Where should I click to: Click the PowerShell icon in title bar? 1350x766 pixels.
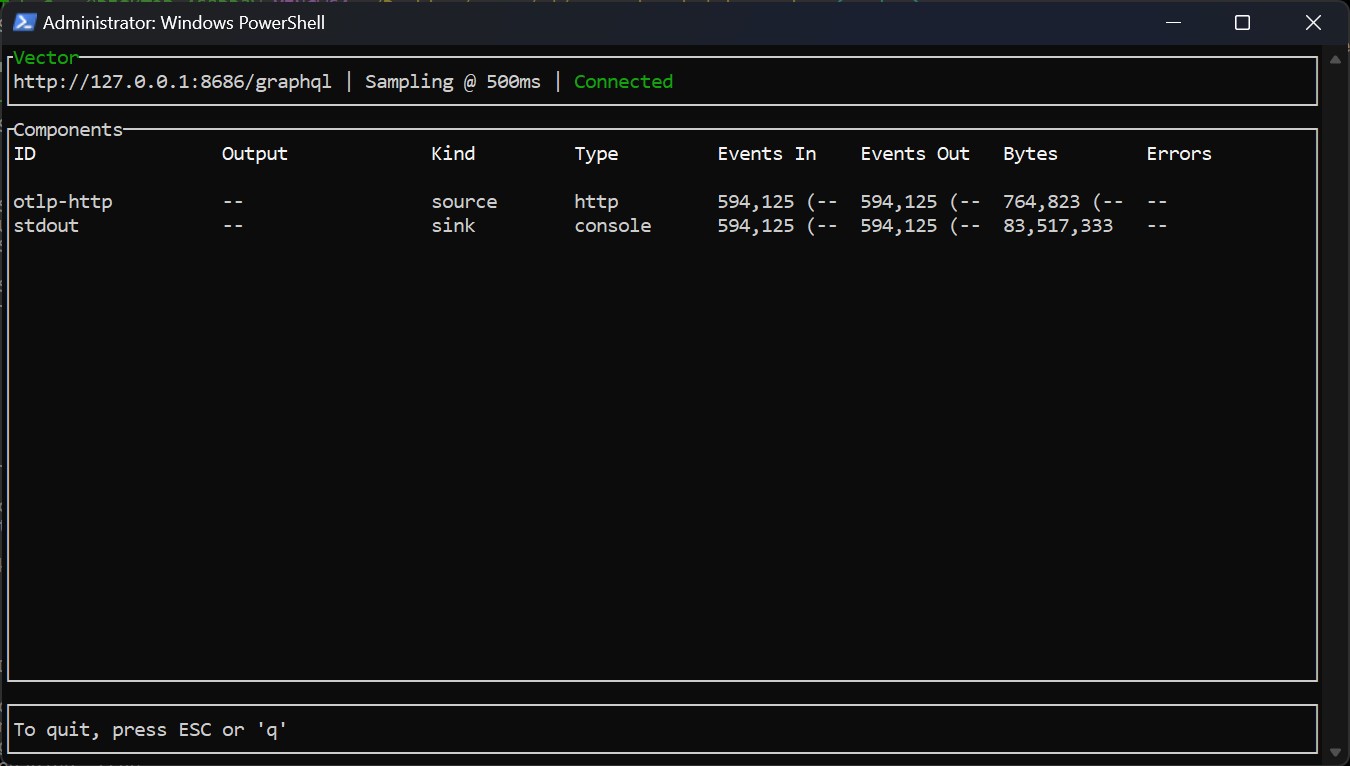click(x=24, y=22)
